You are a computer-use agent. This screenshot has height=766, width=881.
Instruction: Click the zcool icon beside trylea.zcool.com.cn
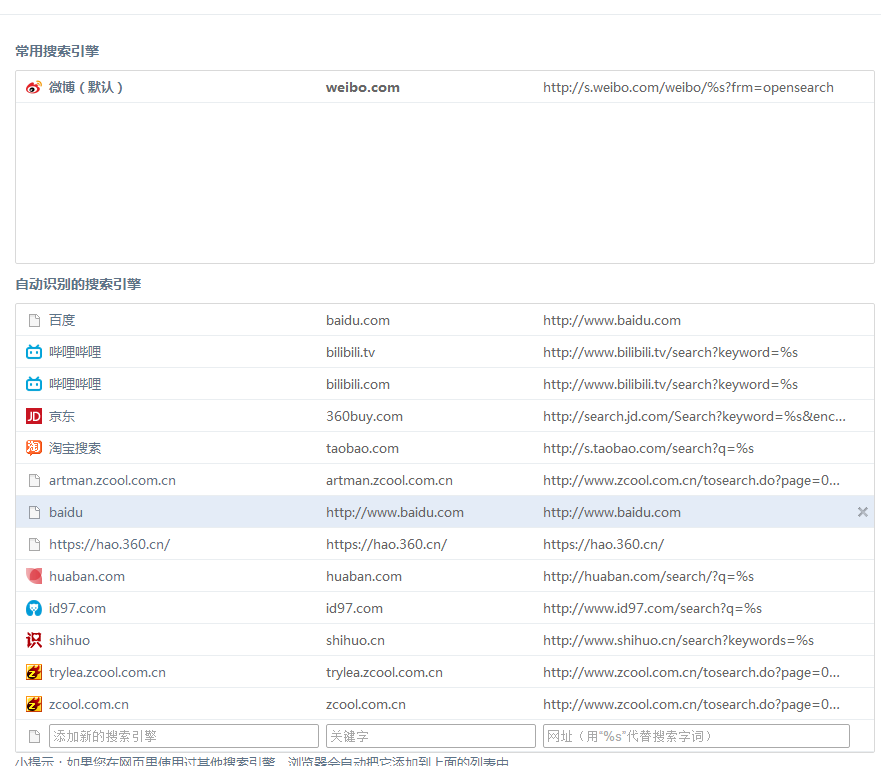[x=34, y=672]
